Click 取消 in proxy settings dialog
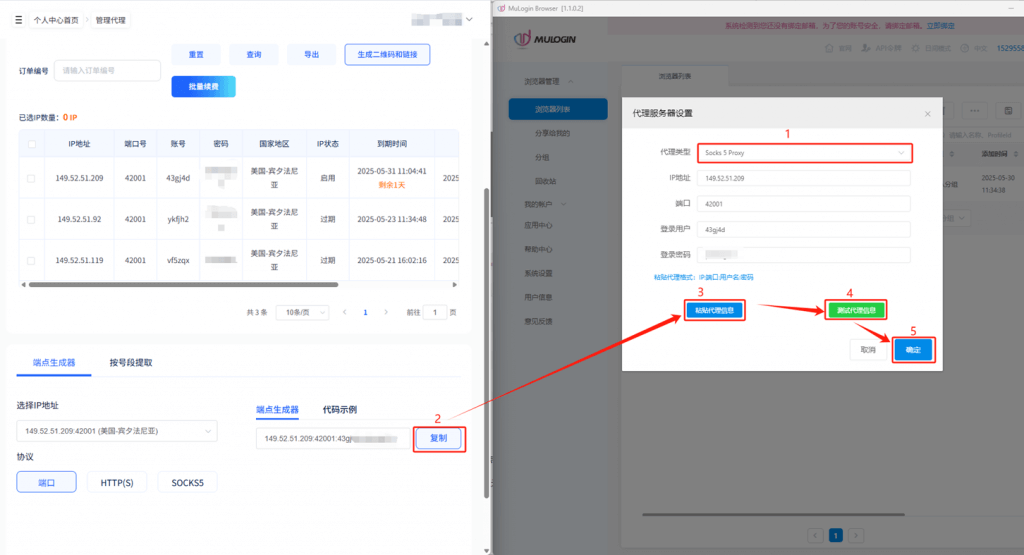Viewport: 1024px width, 555px height. [x=868, y=350]
